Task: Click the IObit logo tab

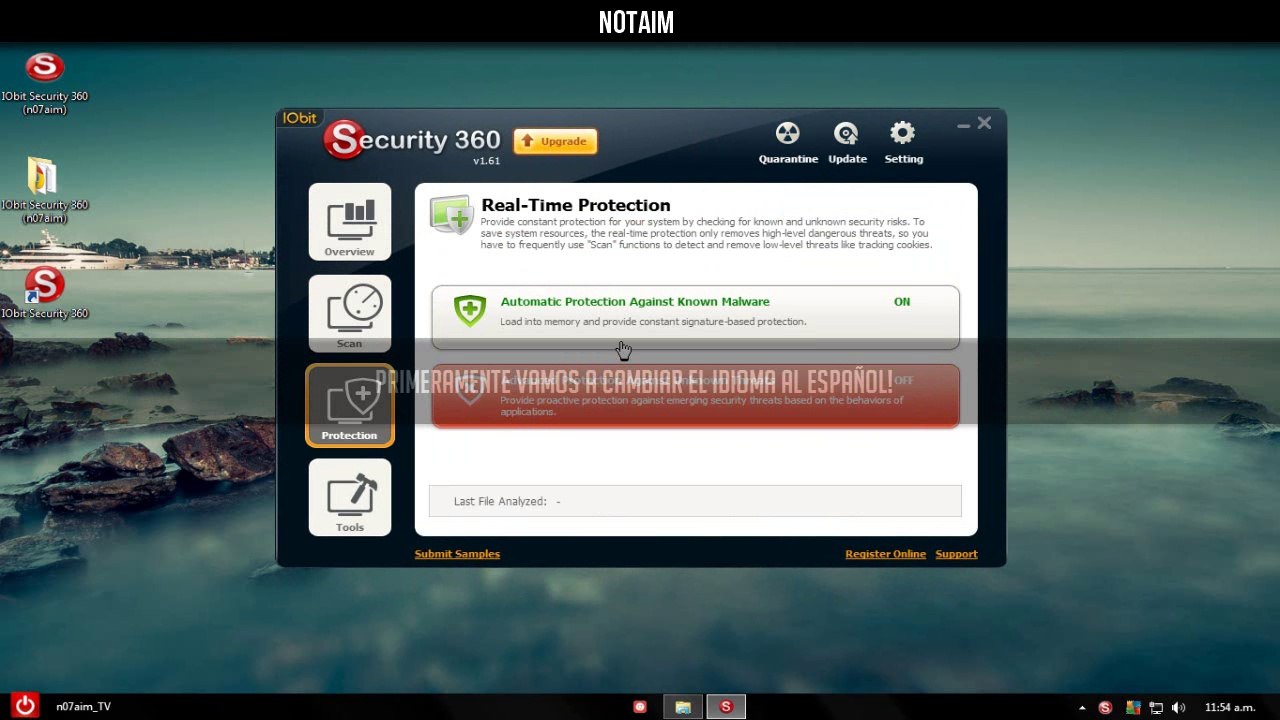Action: click(299, 118)
